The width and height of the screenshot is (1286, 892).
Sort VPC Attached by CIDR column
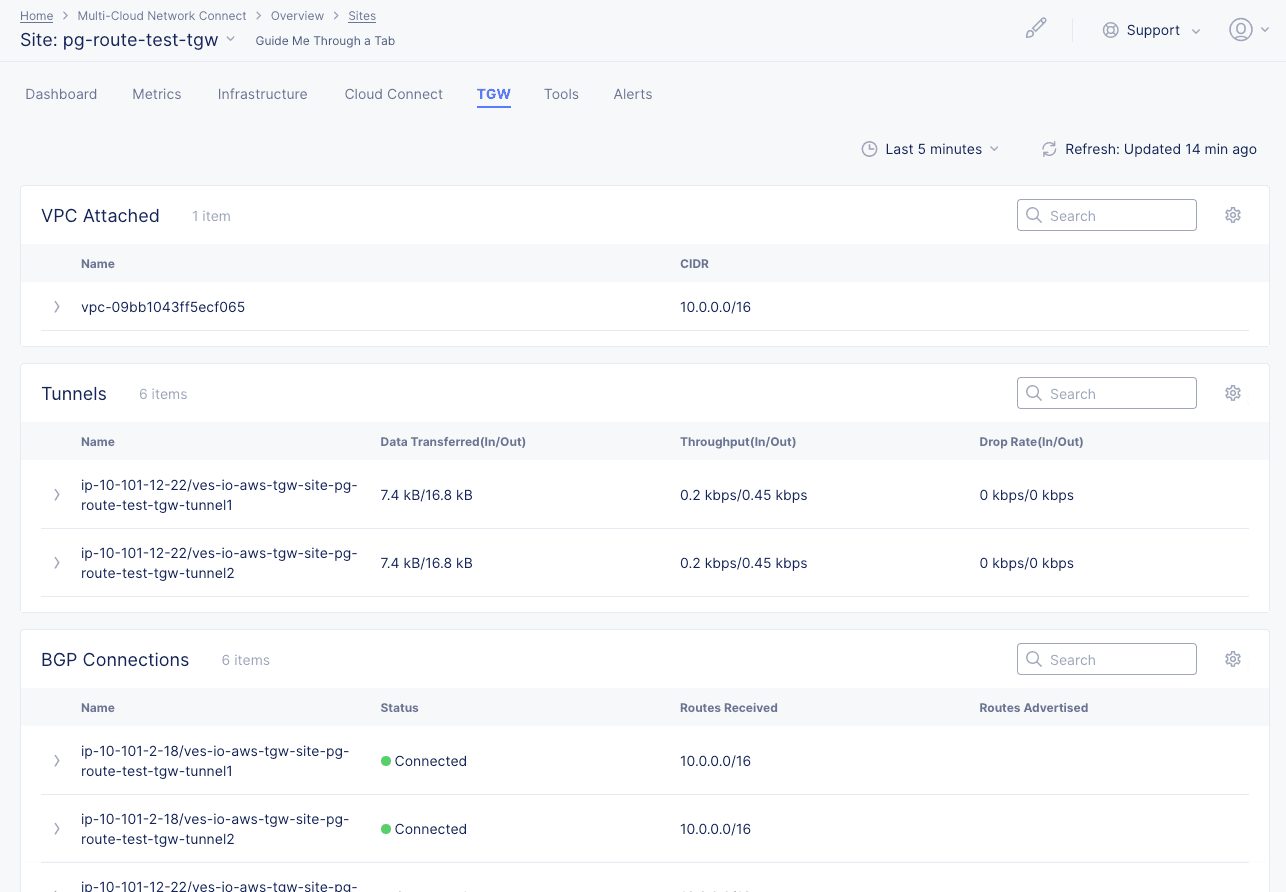coord(694,264)
